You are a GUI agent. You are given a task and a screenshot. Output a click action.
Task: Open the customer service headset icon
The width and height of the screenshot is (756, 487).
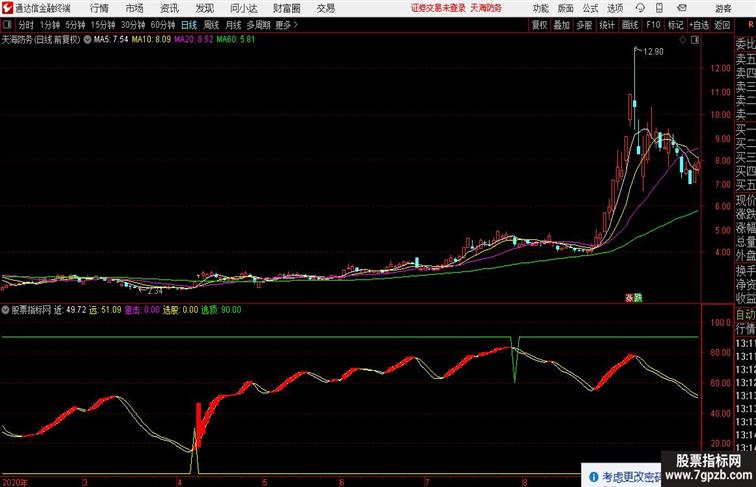(640, 8)
